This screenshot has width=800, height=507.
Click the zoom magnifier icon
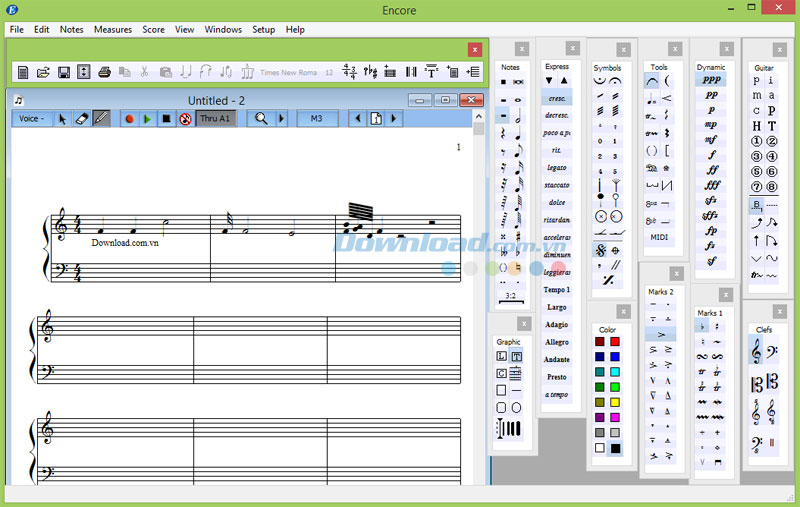coord(260,119)
